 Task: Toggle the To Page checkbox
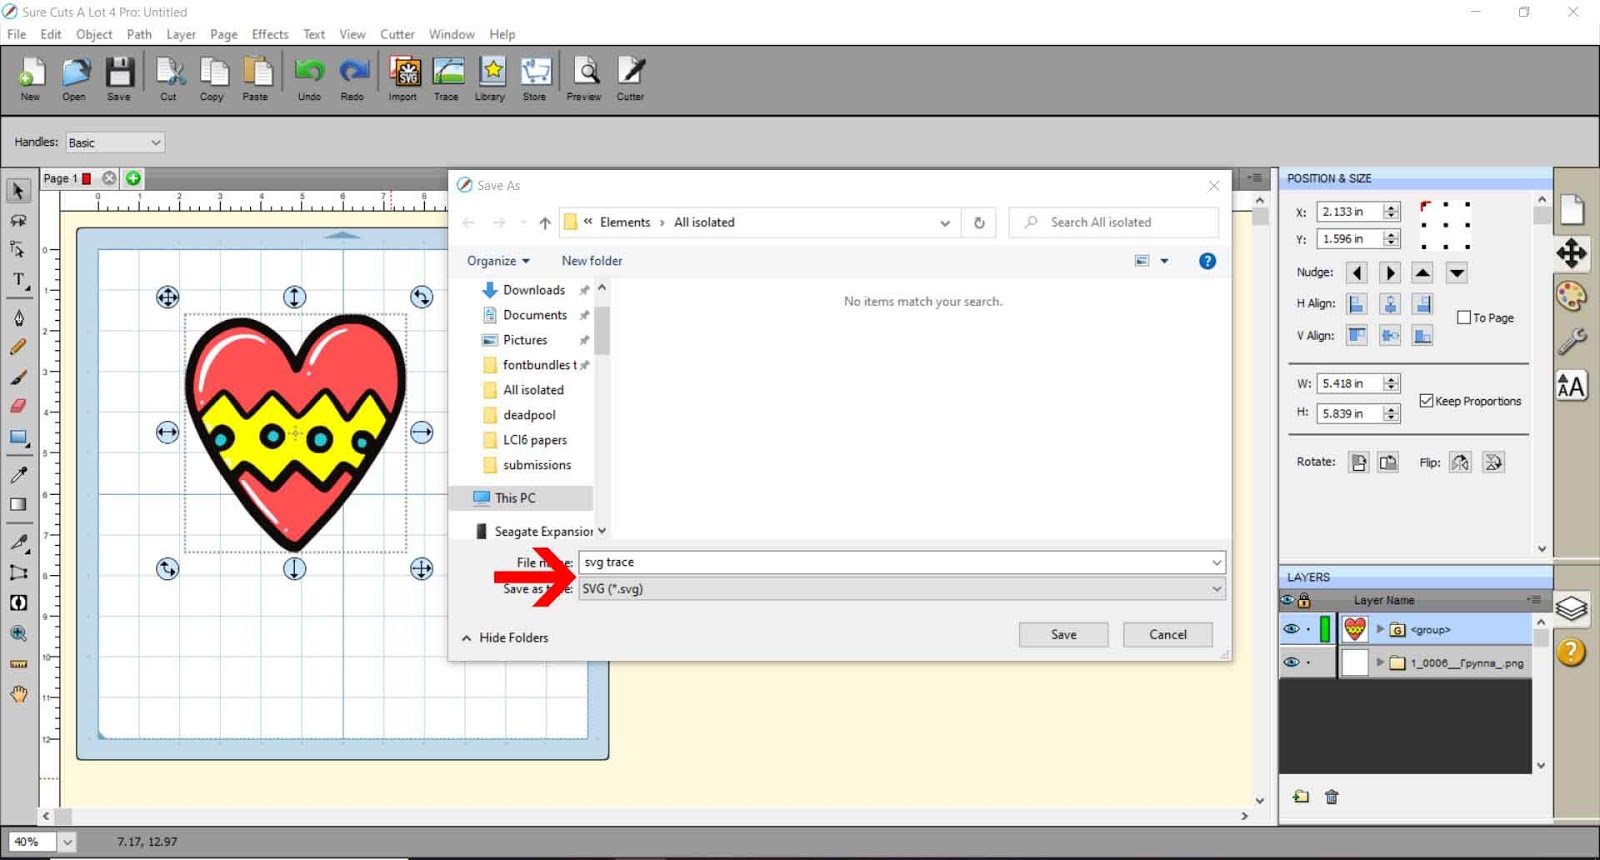1464,318
